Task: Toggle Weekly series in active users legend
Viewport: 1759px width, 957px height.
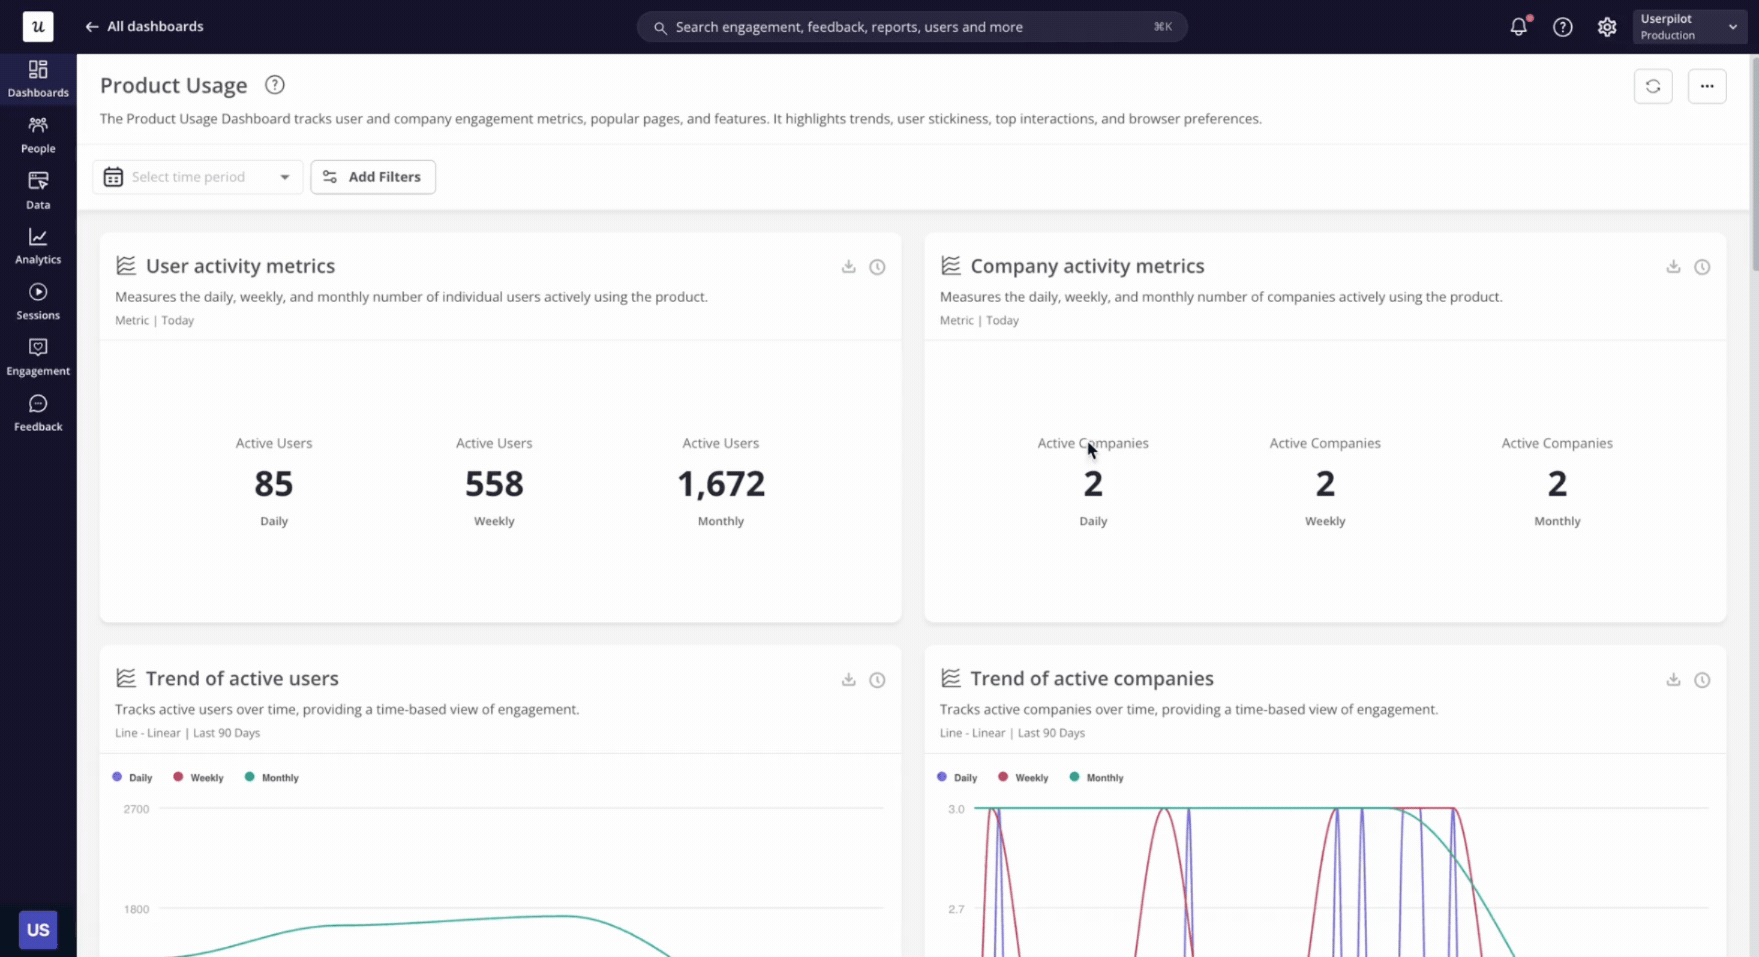Action: coord(198,777)
